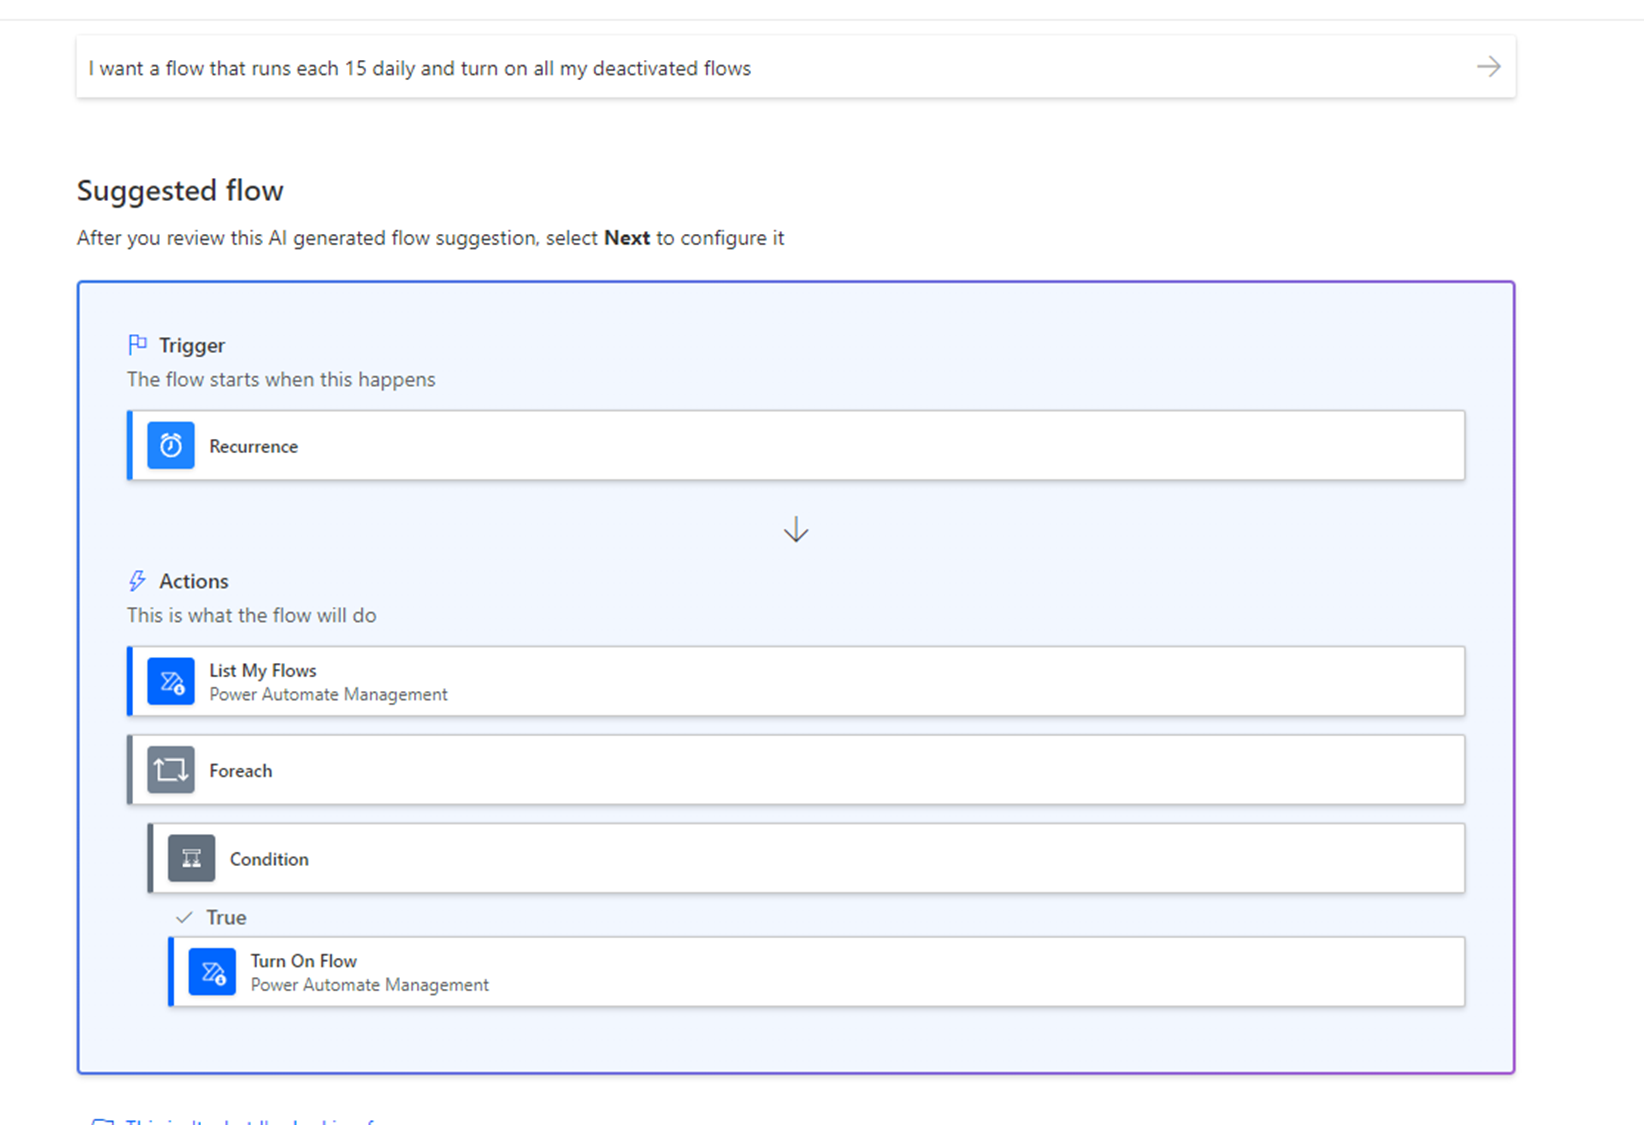Screen dimensions: 1644x1125
Task: Click the Actions section heading
Action: (x=194, y=581)
